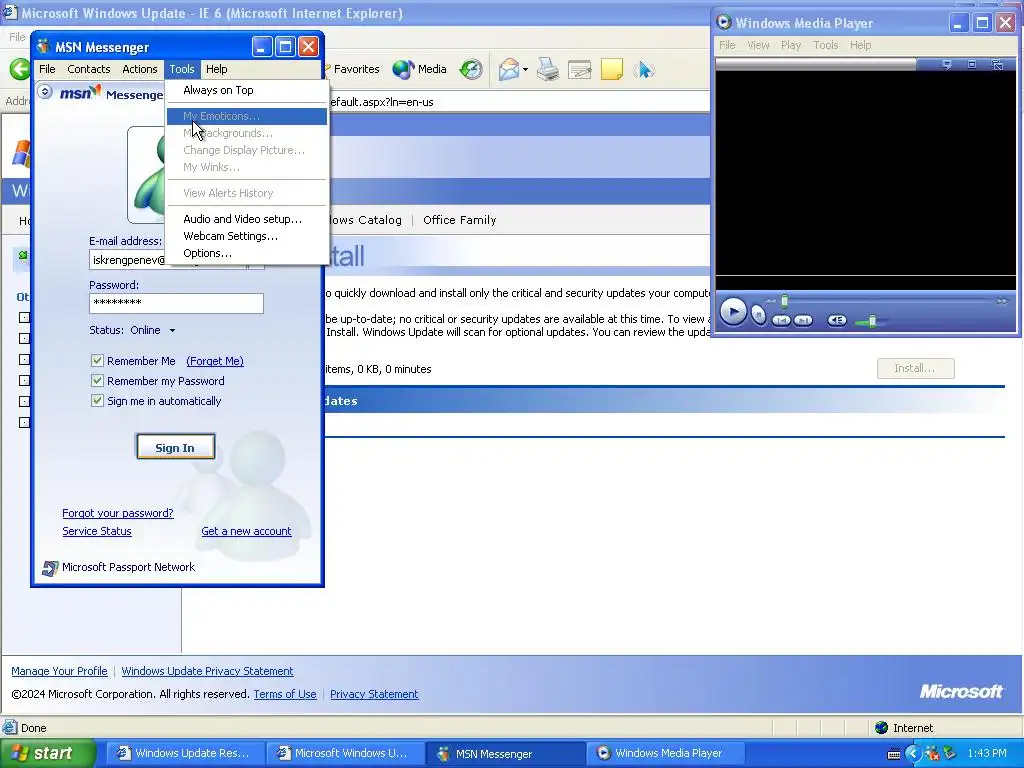
Task: Click Get a new account link
Action: point(246,532)
